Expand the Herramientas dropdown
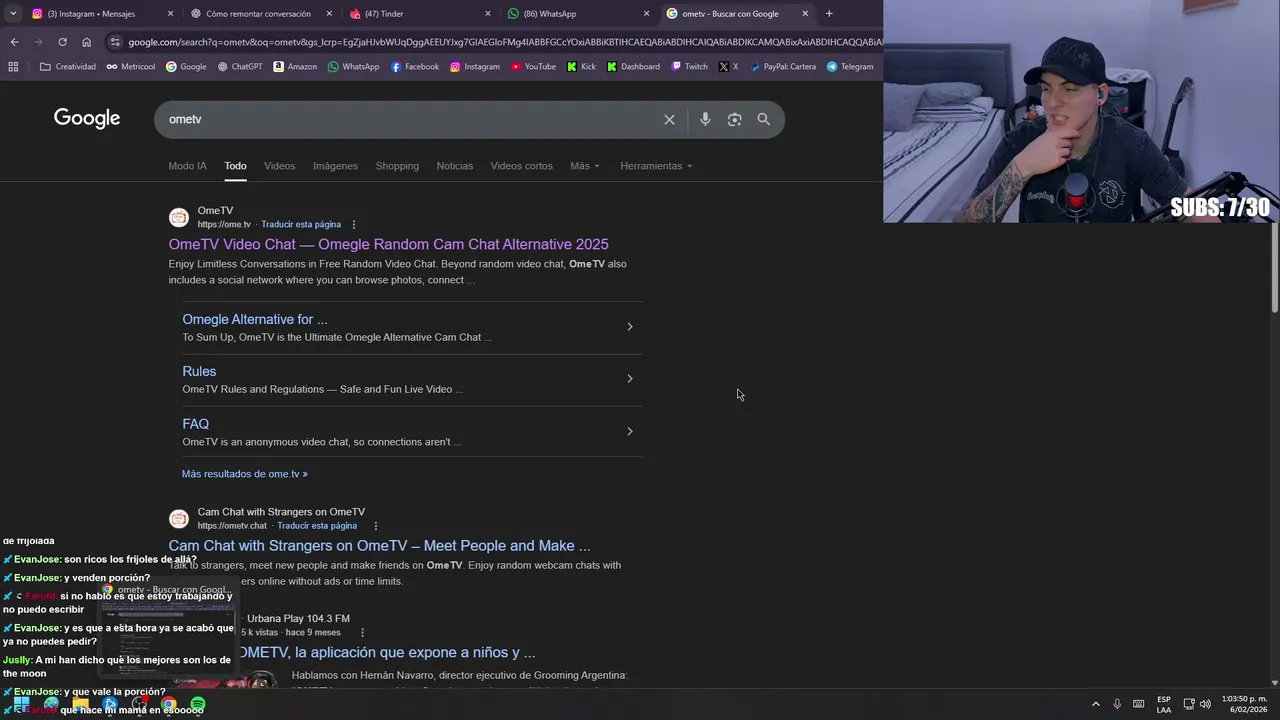Image resolution: width=1280 pixels, height=720 pixels. click(656, 166)
